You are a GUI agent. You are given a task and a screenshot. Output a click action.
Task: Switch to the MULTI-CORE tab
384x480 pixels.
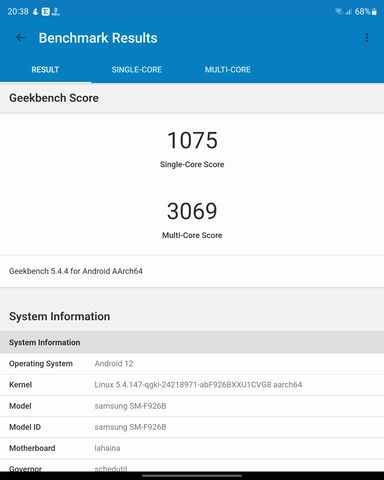pyautogui.click(x=228, y=69)
